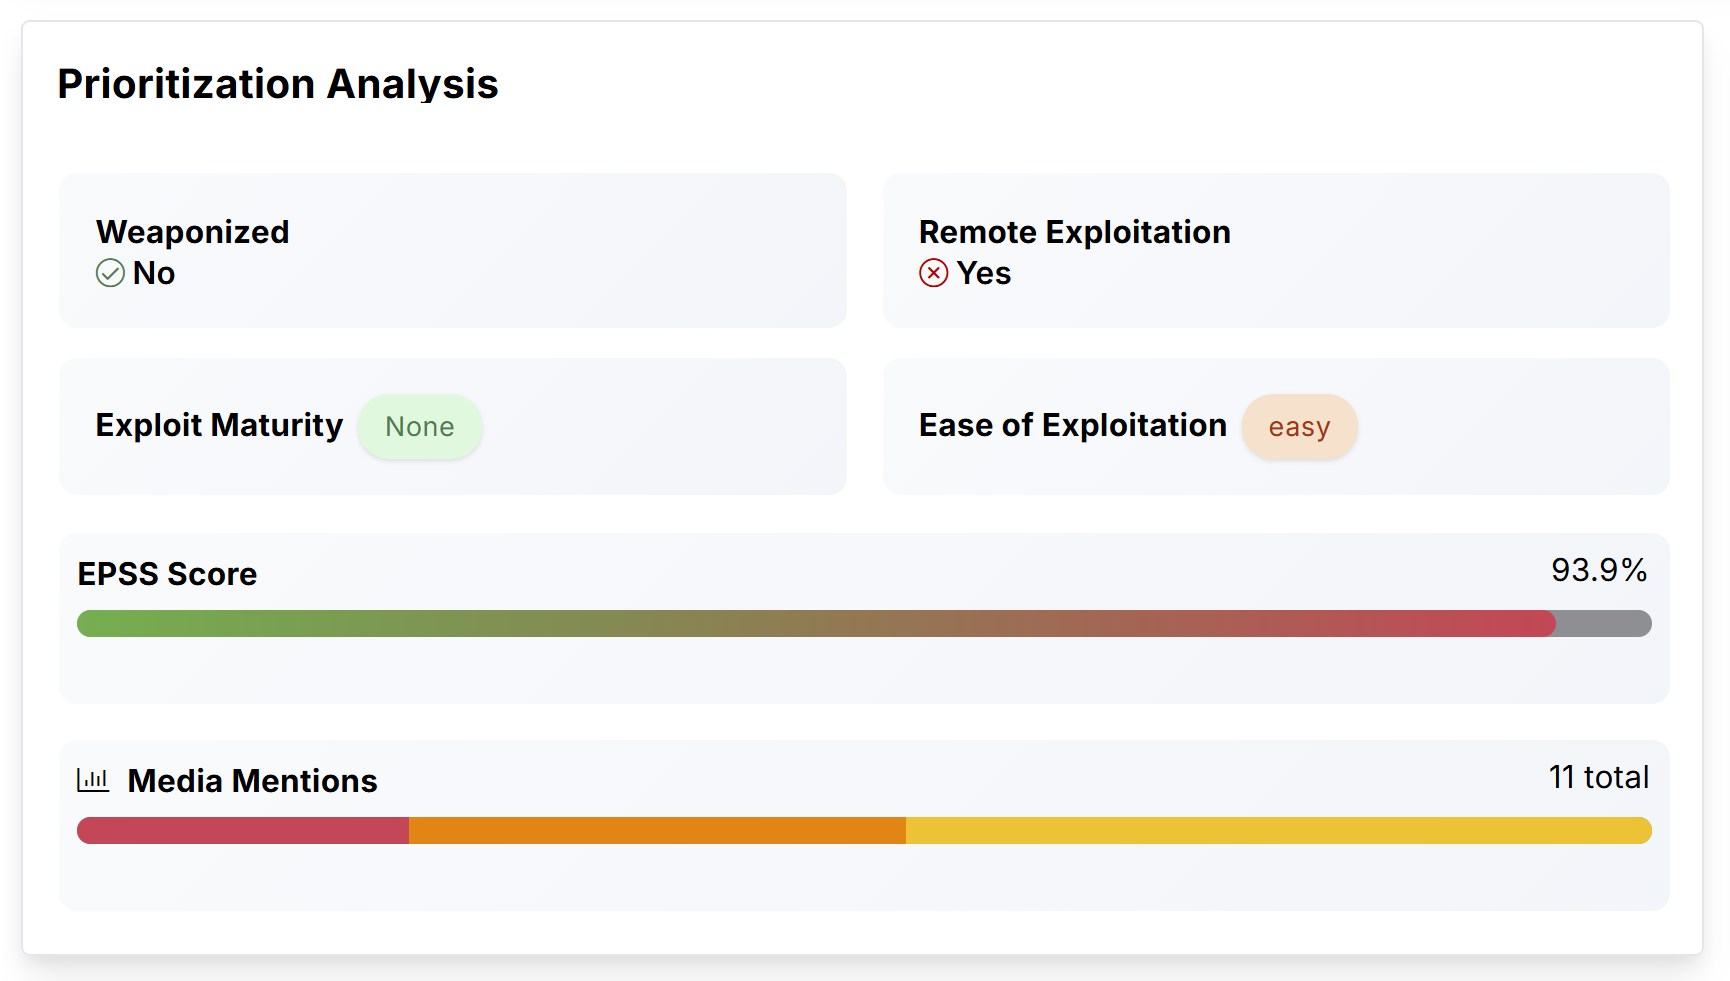This screenshot has width=1730, height=981.
Task: Click the None badge under Exploit Maturity
Action: pyautogui.click(x=420, y=426)
